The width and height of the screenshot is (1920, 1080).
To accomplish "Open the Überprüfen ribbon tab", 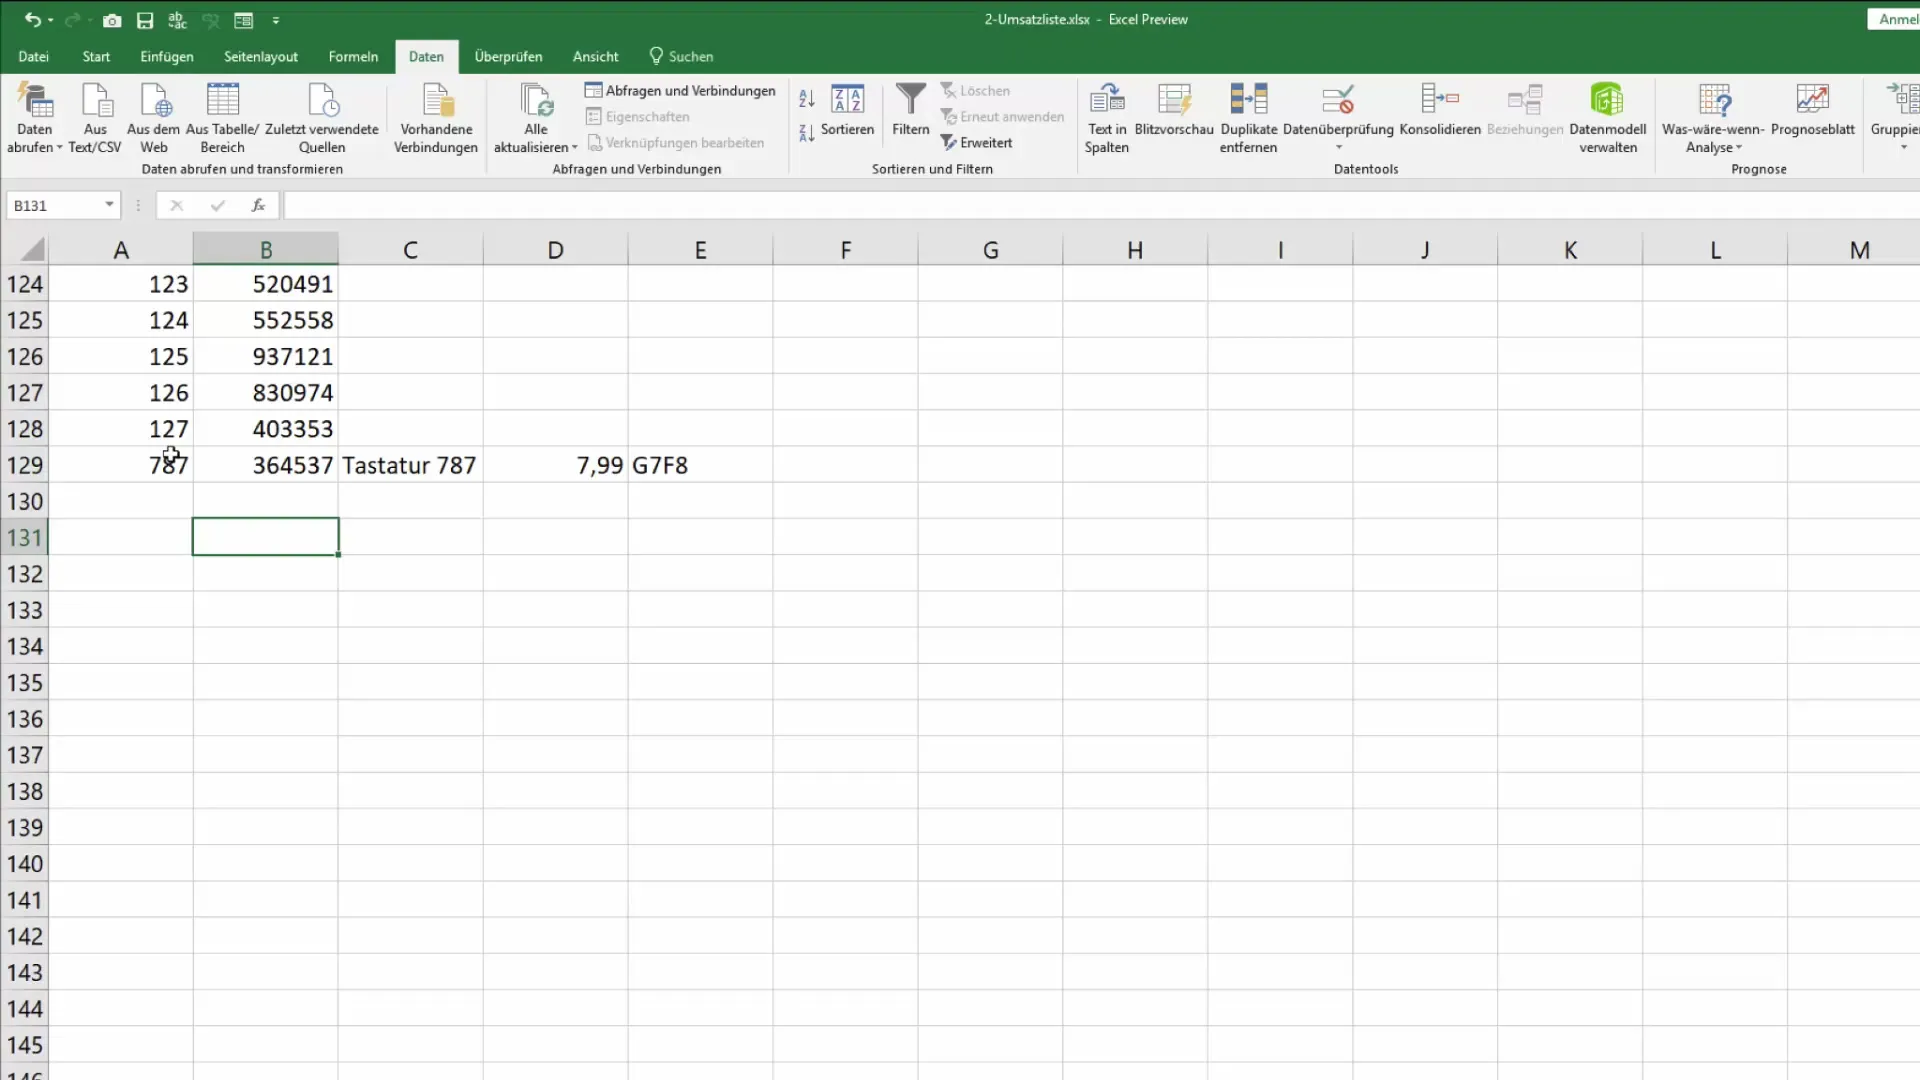I will [508, 57].
